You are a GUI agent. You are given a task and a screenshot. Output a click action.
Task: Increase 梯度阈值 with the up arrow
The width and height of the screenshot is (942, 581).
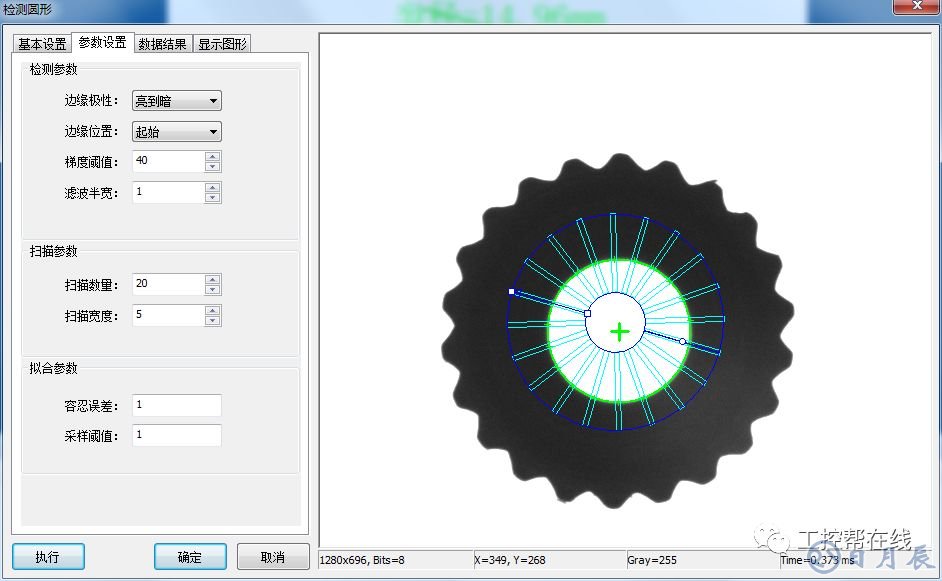coord(212,156)
